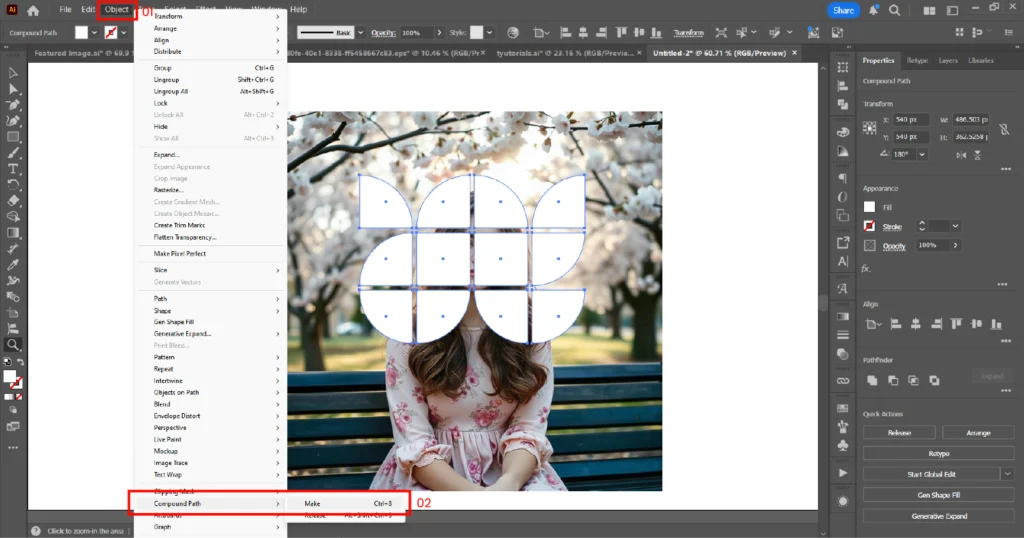Viewport: 1024px width, 538px height.
Task: Switch to the Libraries panel tab
Action: [x=980, y=61]
